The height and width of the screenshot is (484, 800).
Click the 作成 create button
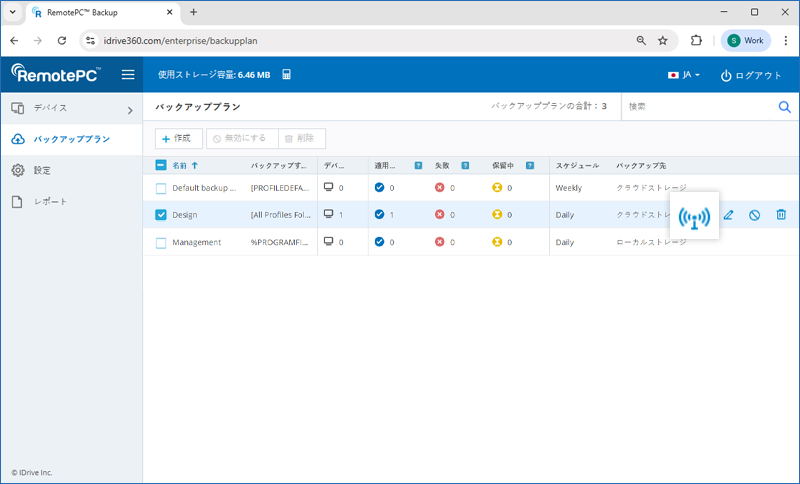[x=179, y=138]
